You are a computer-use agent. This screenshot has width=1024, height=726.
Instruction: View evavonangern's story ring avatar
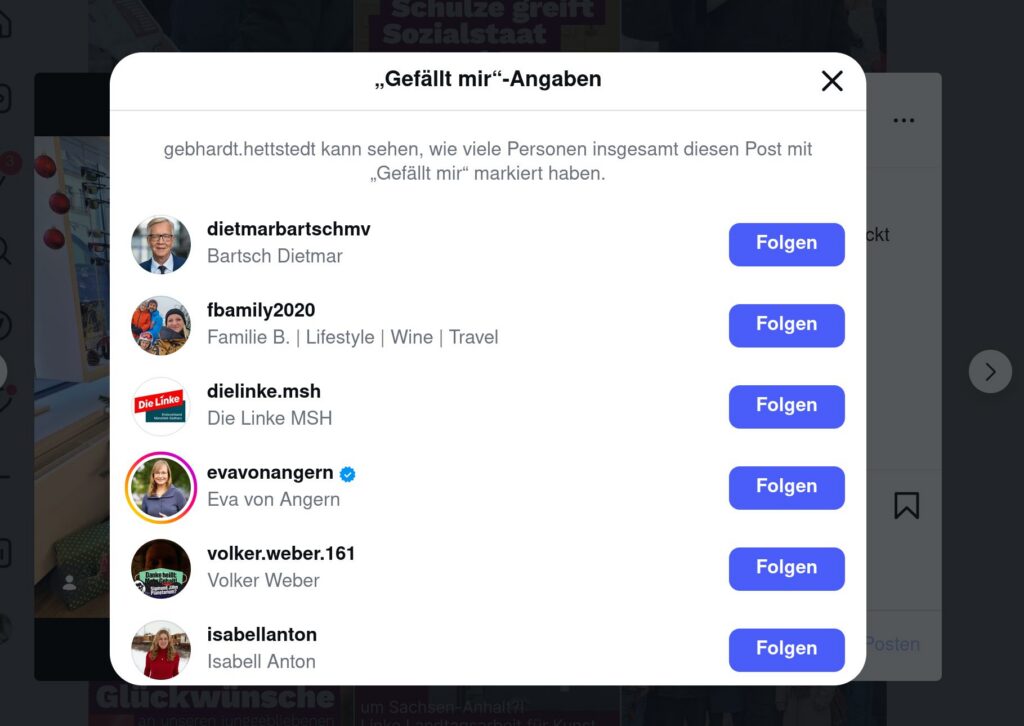[161, 488]
